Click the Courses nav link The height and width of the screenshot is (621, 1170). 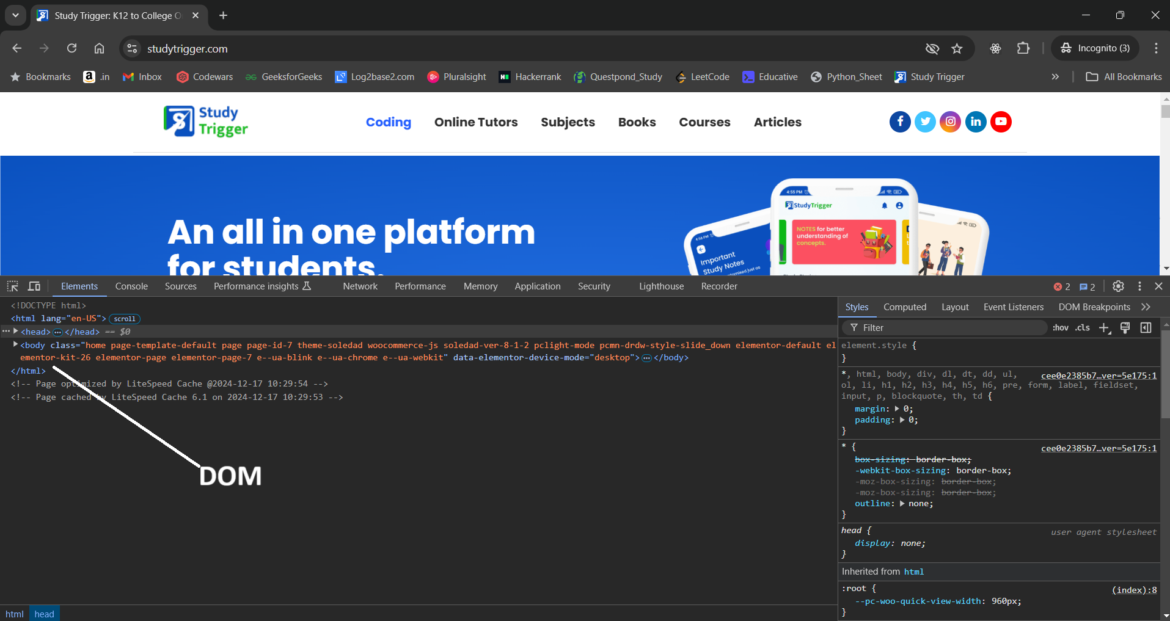(704, 122)
